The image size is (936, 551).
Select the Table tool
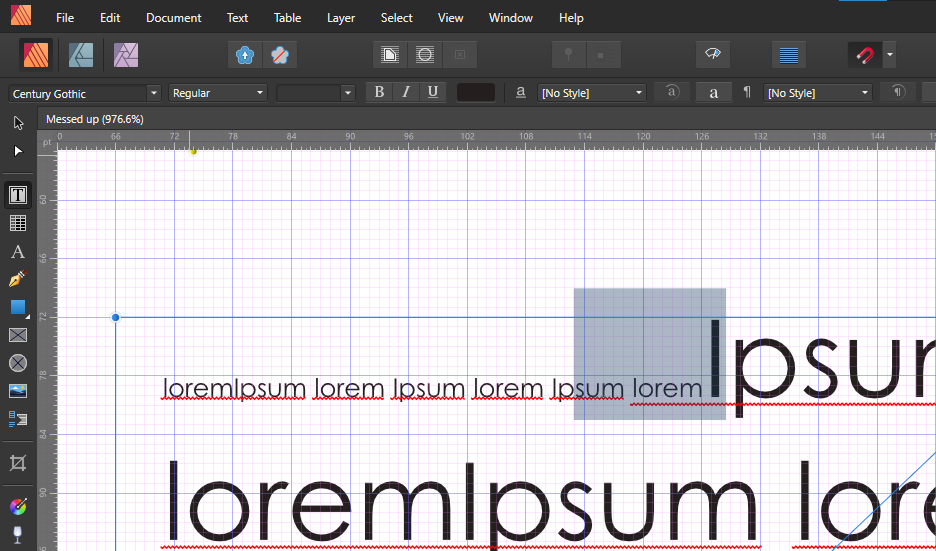click(18, 223)
